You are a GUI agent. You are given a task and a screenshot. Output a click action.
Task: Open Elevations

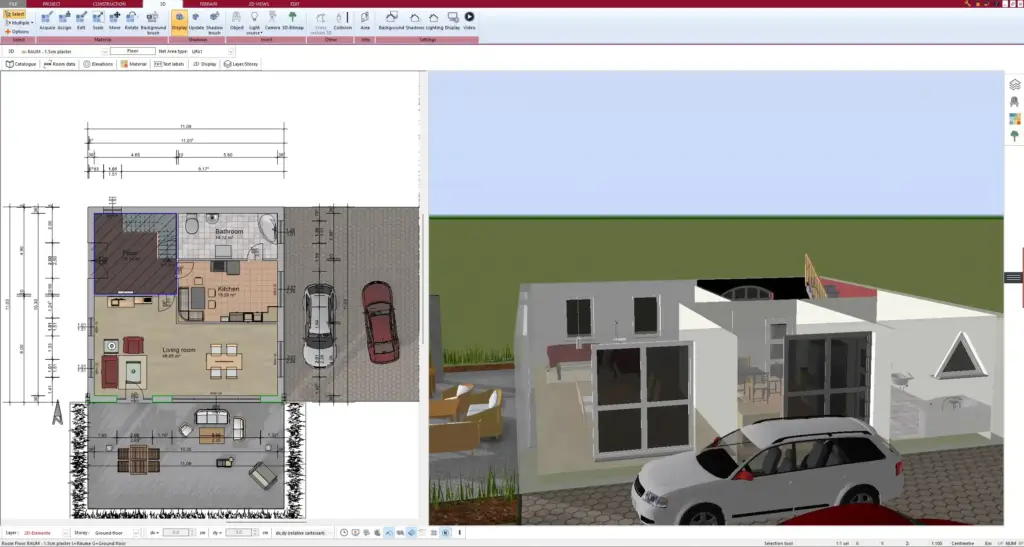(x=98, y=64)
